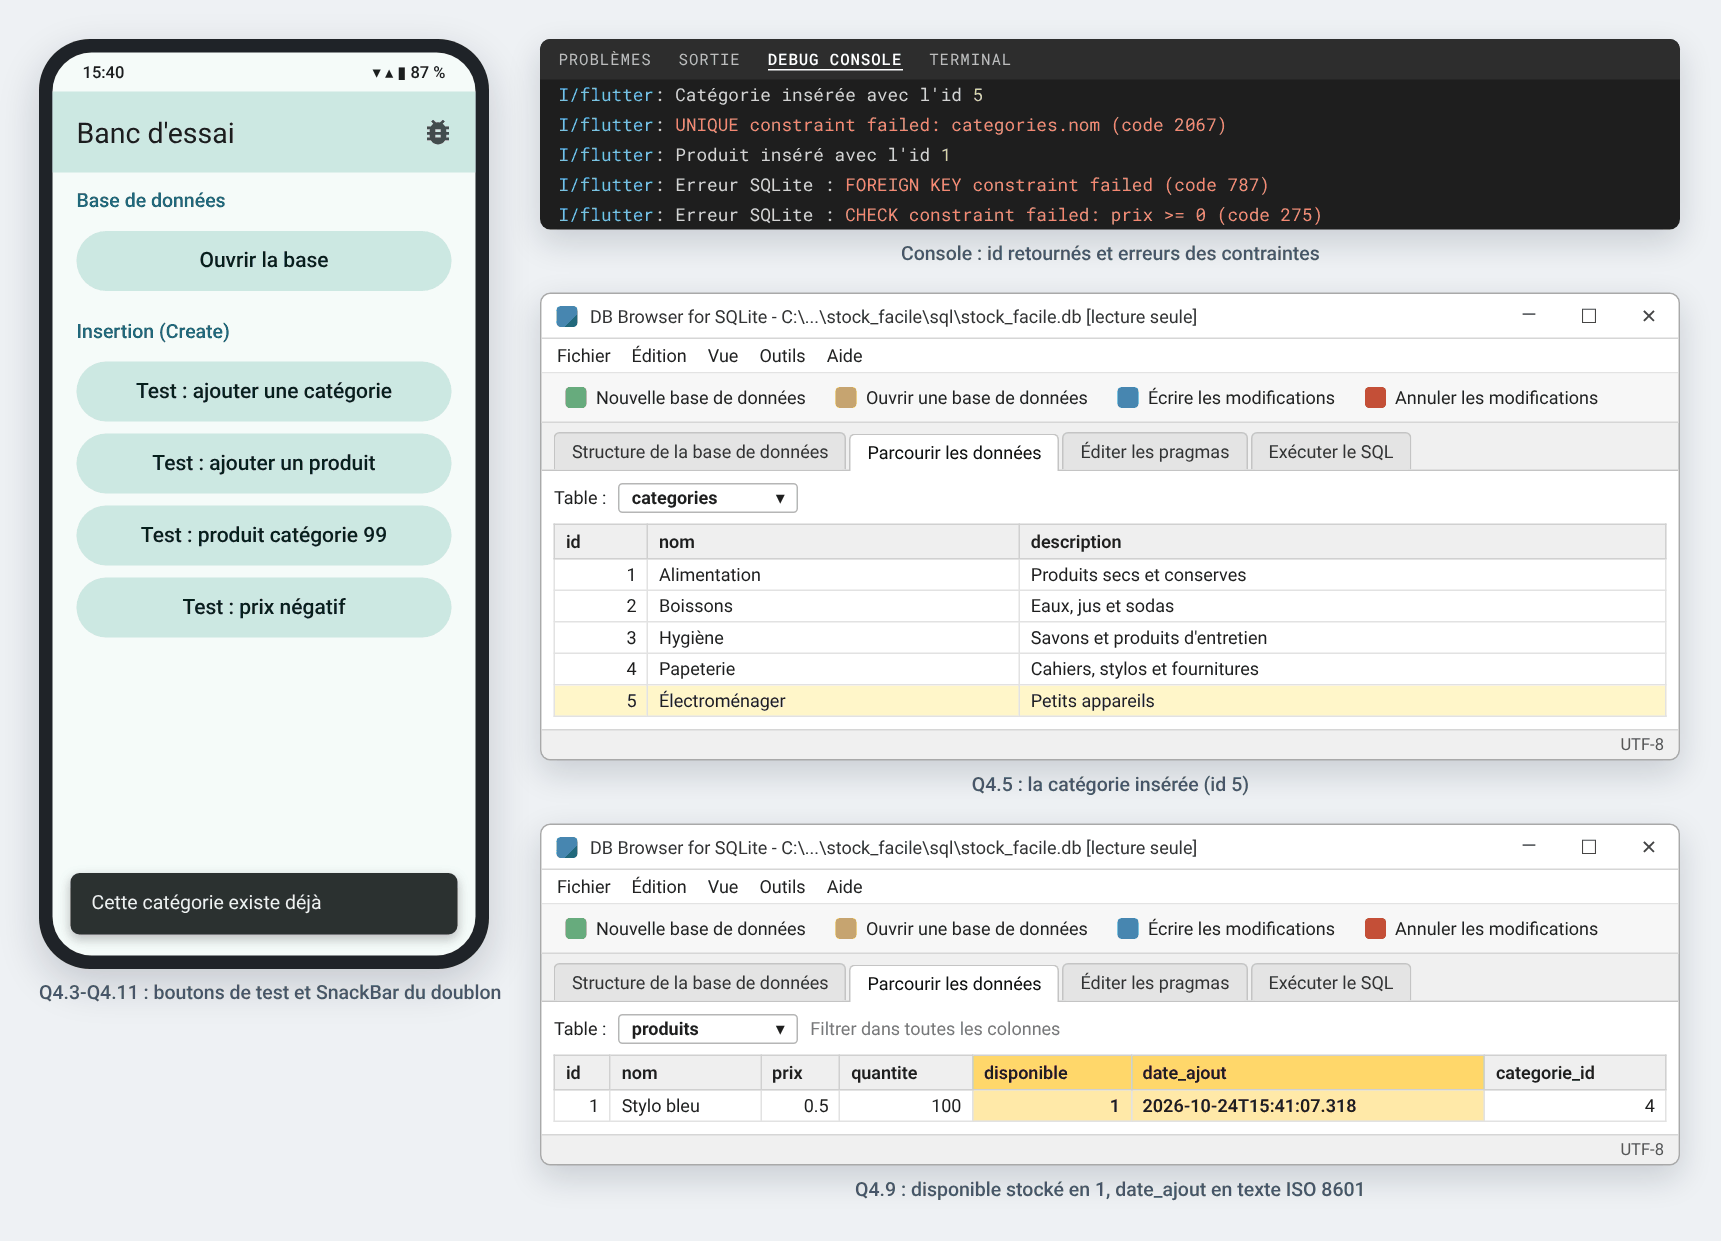Open Outils menu in produits window
This screenshot has height=1241, width=1721.
pyautogui.click(x=782, y=887)
